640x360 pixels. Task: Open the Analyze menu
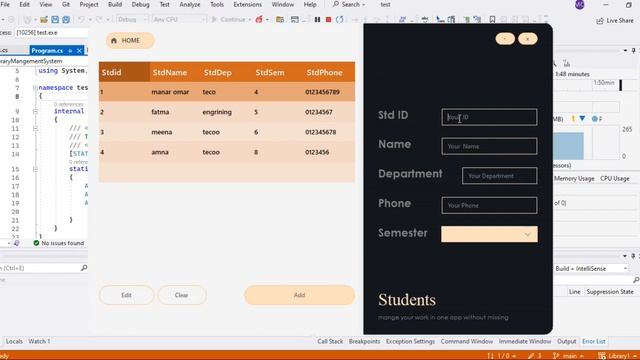pos(190,4)
